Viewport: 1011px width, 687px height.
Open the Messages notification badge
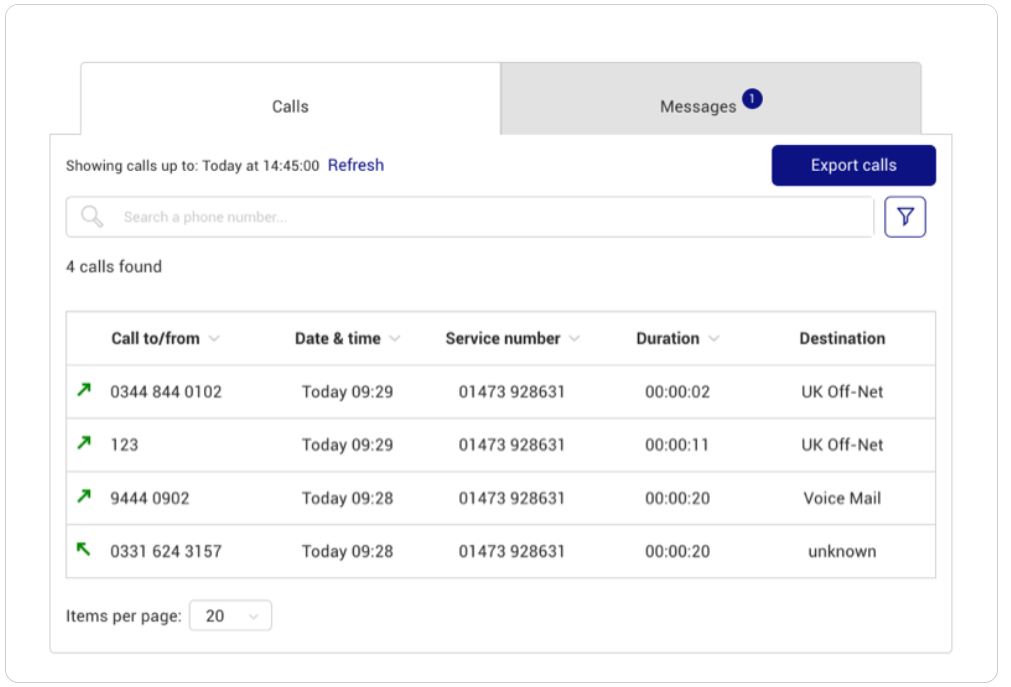[752, 99]
